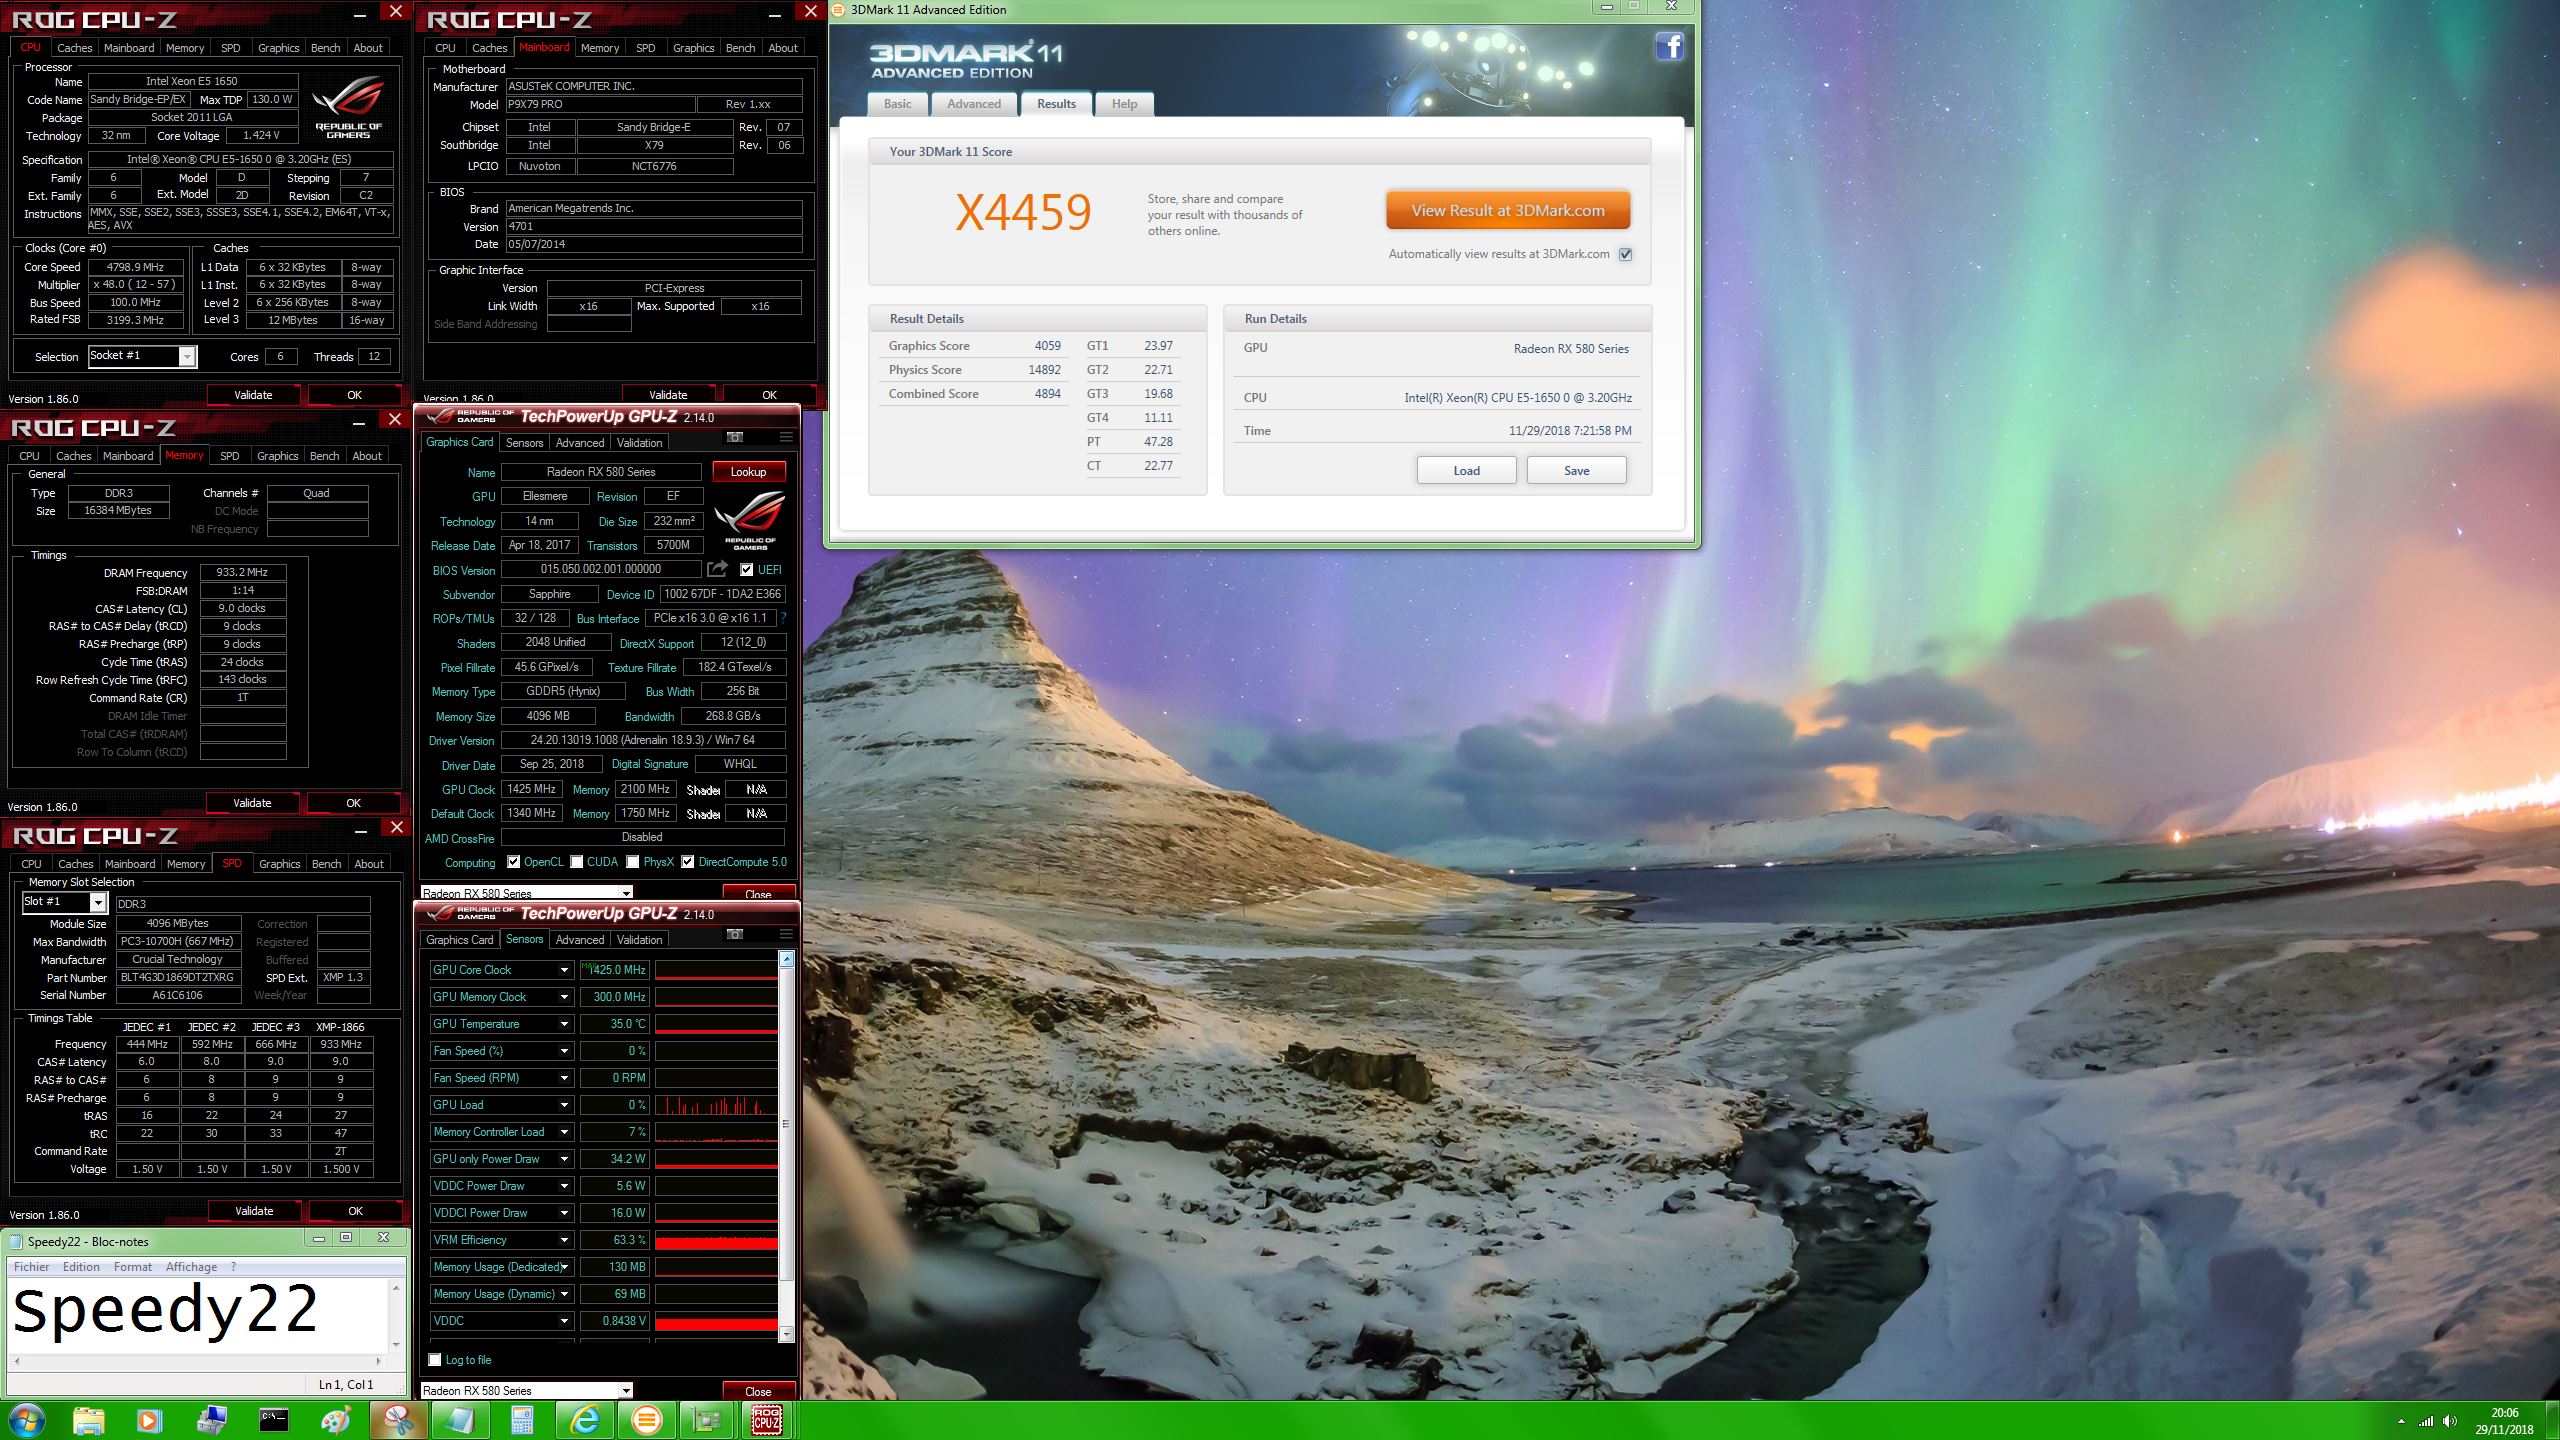Viewport: 2560px width, 1440px height.
Task: Expand the VRM Efficiency sensor dropdown
Action: (x=564, y=1240)
